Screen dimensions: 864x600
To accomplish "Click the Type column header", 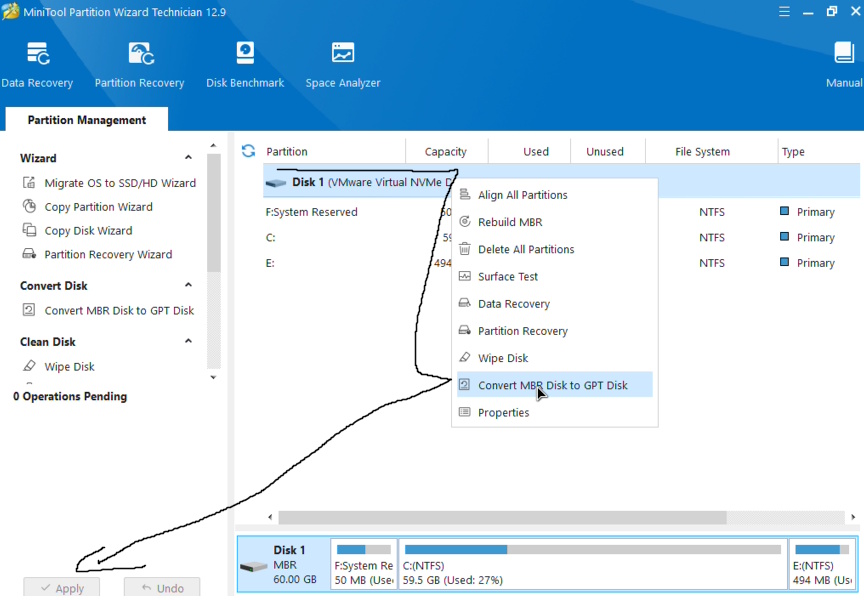I will (793, 152).
